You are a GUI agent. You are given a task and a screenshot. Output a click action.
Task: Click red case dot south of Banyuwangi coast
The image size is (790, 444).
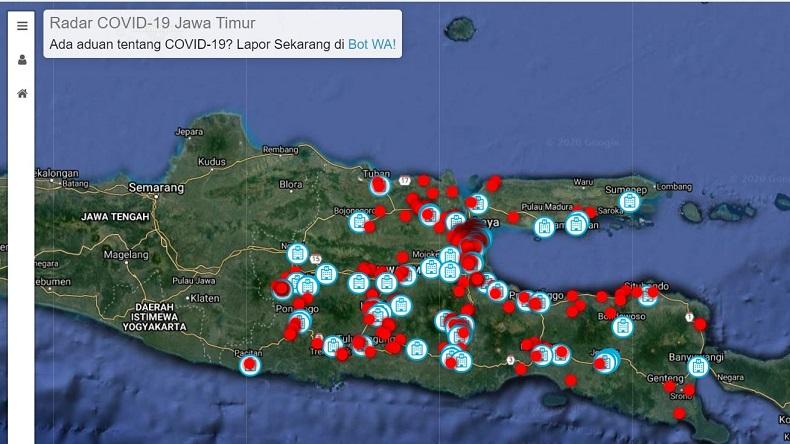tap(679, 413)
